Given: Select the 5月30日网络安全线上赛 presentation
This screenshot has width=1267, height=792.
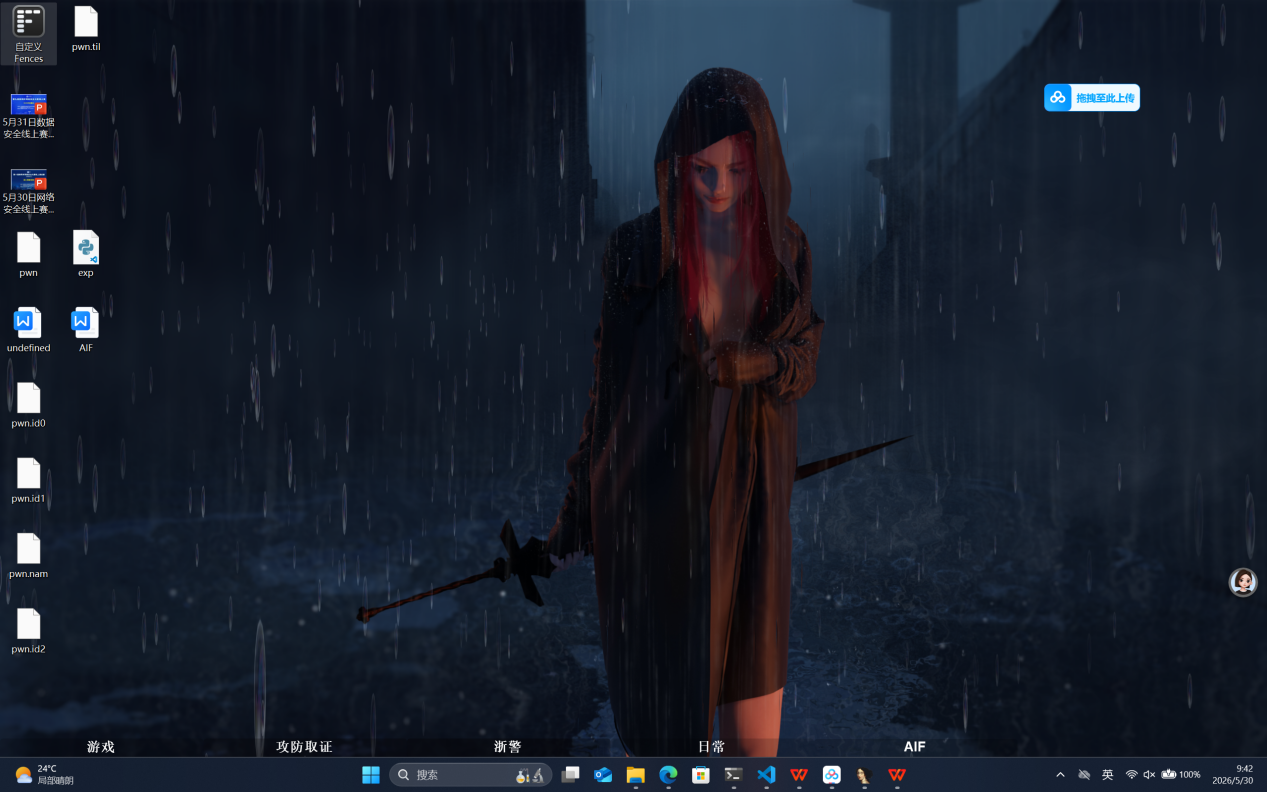Looking at the screenshot, I should 28,191.
